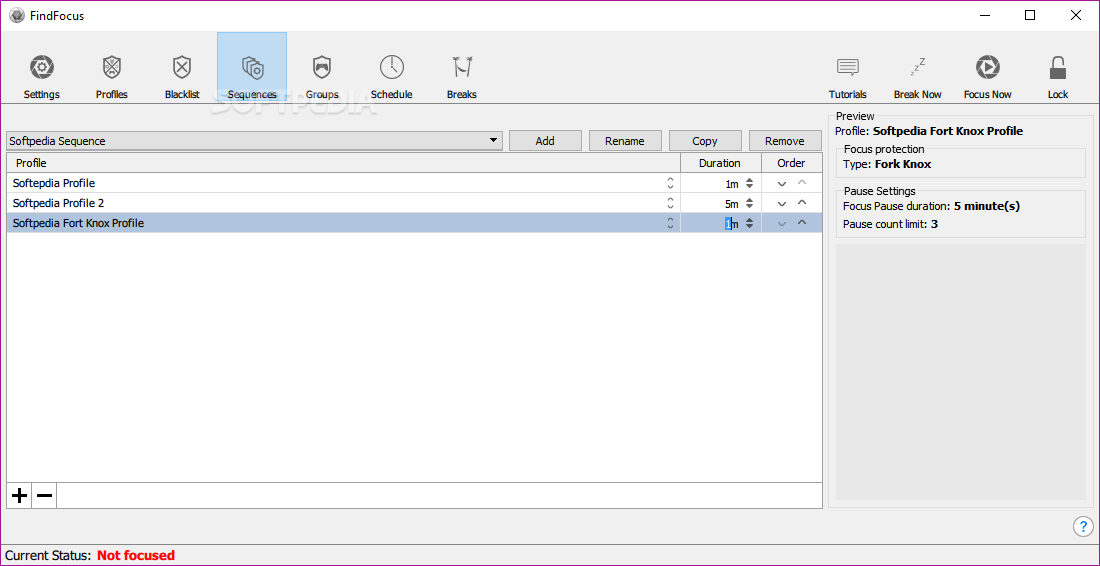The width and height of the screenshot is (1100, 566).
Task: Move Softpedia Fort Knox Profile row up
Action: click(802, 223)
